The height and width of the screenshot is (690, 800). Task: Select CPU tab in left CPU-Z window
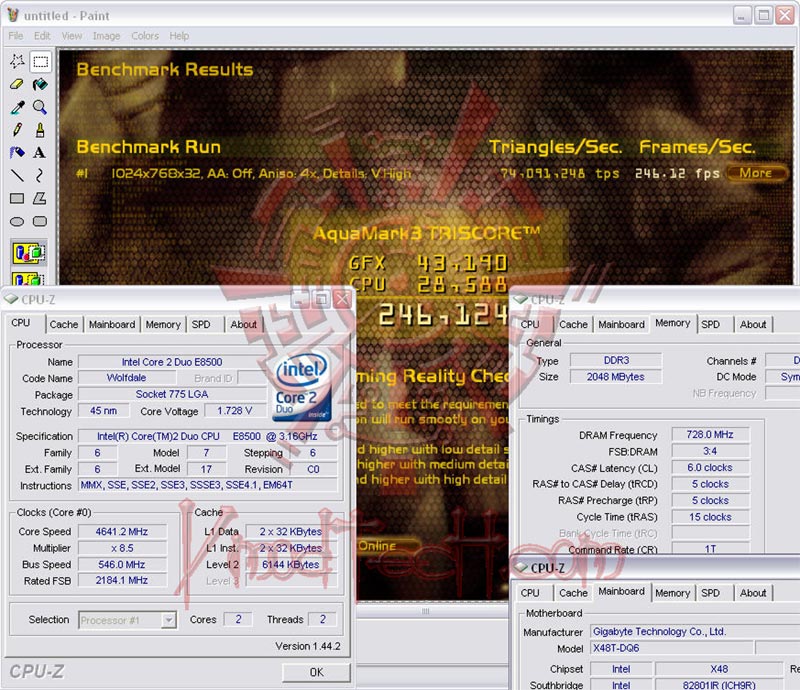pos(21,323)
